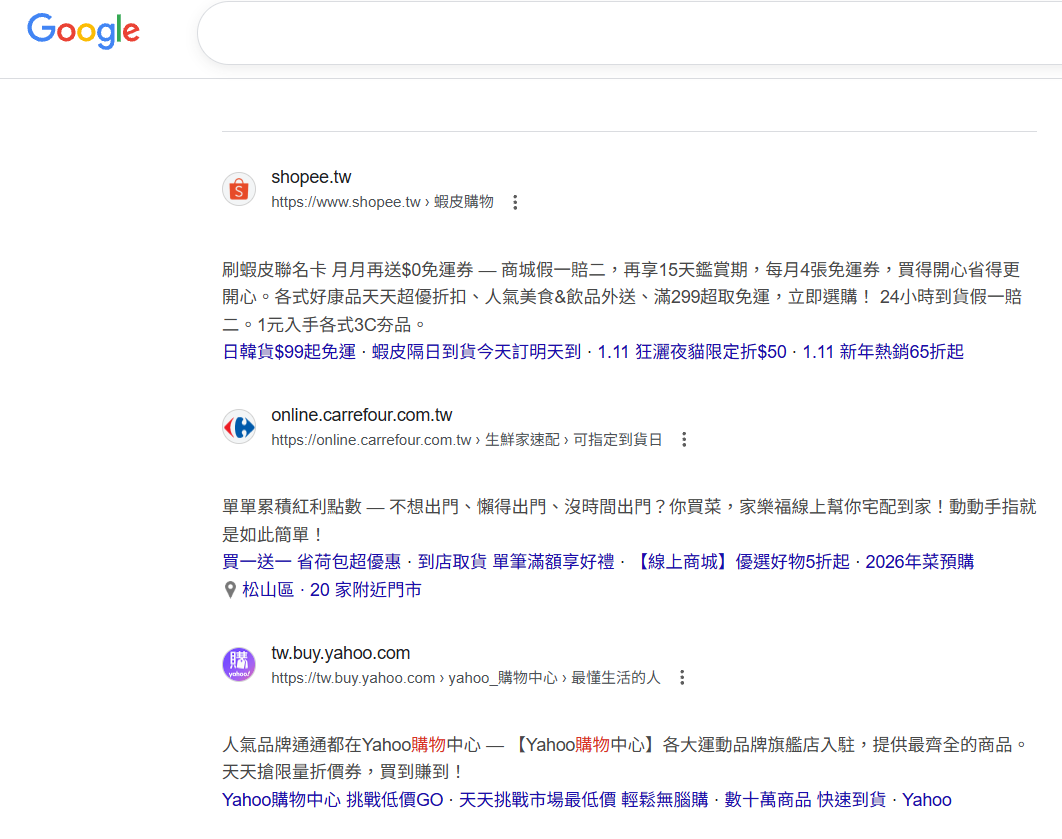Click the Carrefour description starting 單單累積紅利點數
This screenshot has width=1062, height=839.
click(x=629, y=521)
